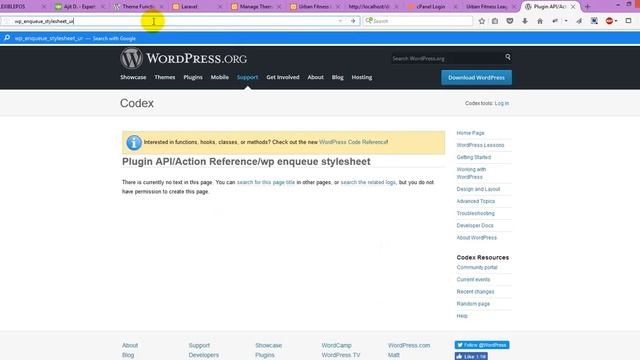This screenshot has height=360, width=640.
Task: Open Advanced Topics in the sidebar
Action: click(476, 201)
